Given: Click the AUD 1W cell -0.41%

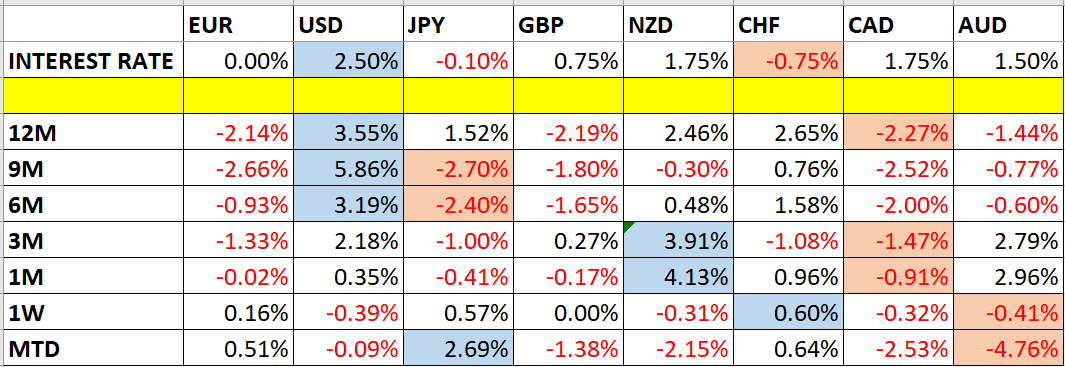Looking at the screenshot, I should (1009, 313).
